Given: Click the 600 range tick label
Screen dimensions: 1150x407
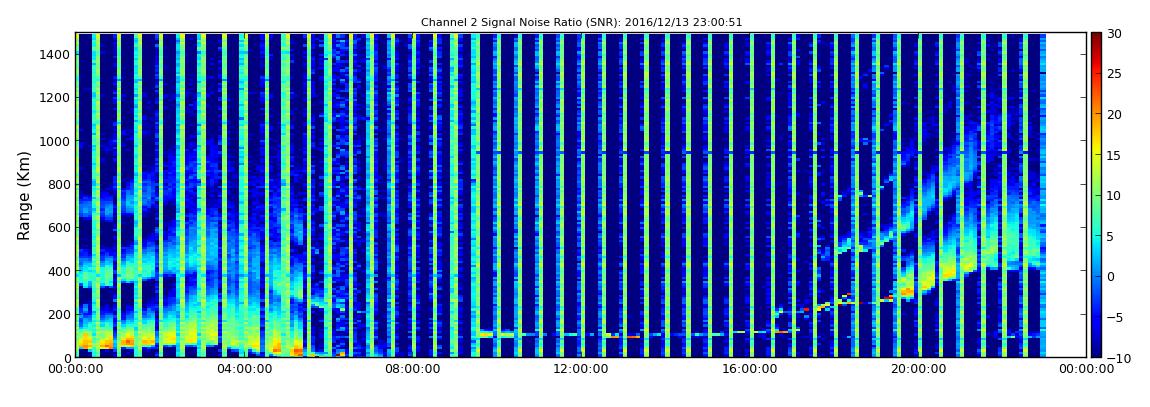Looking at the screenshot, I should (59, 227).
